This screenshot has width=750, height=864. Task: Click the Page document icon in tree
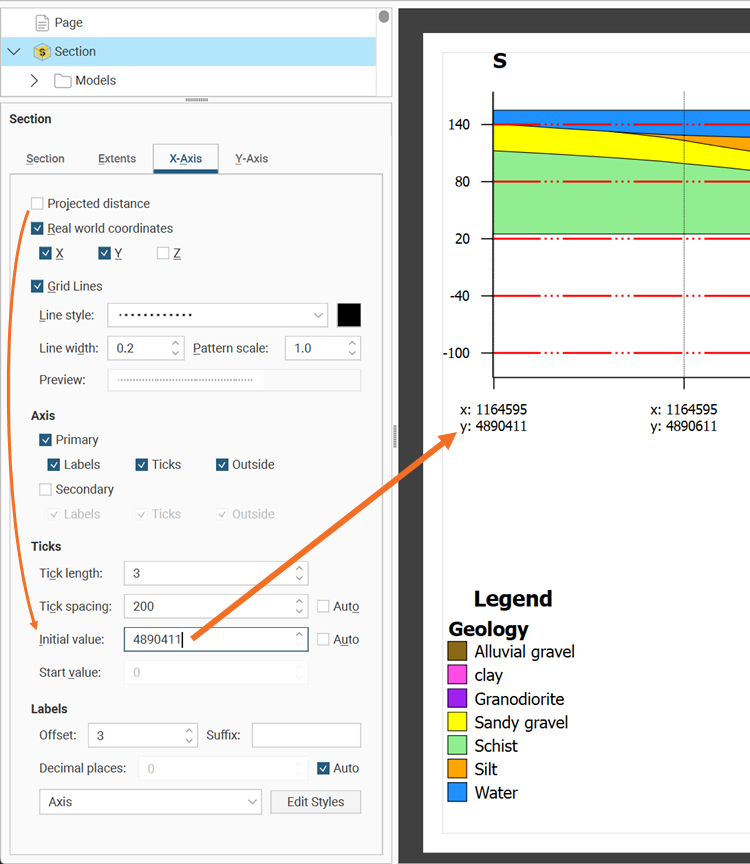41,22
